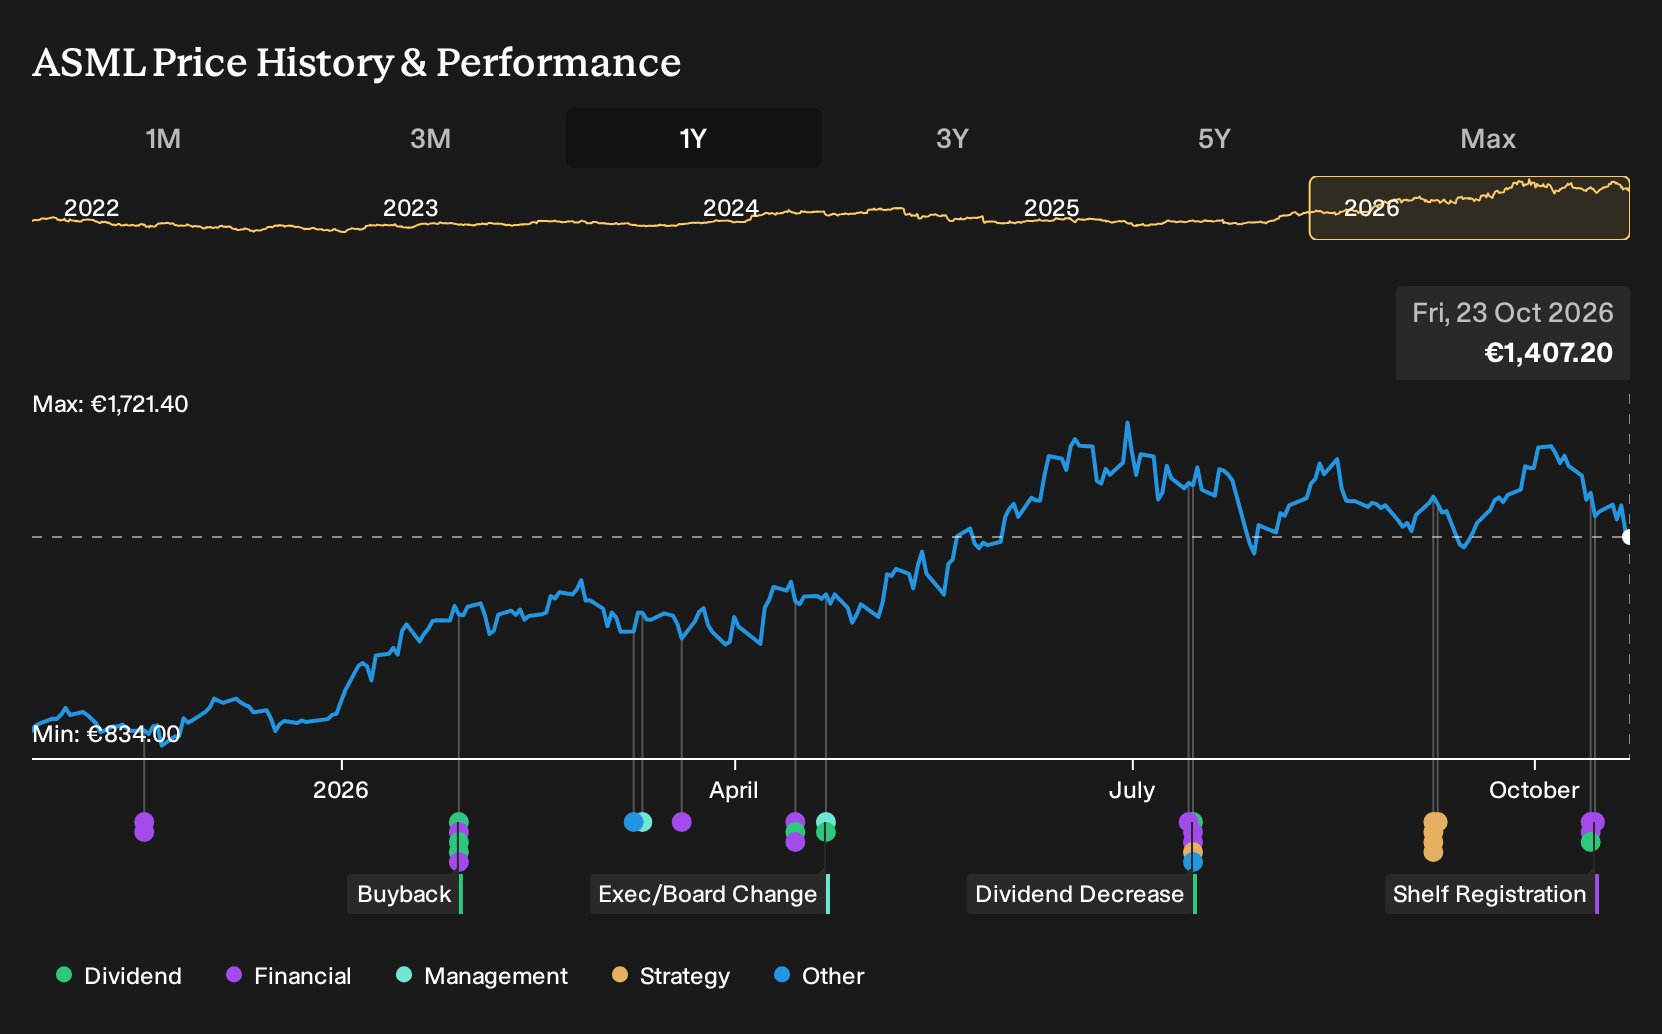Select the top purple dot after April
The width and height of the screenshot is (1662, 1034).
click(x=795, y=821)
